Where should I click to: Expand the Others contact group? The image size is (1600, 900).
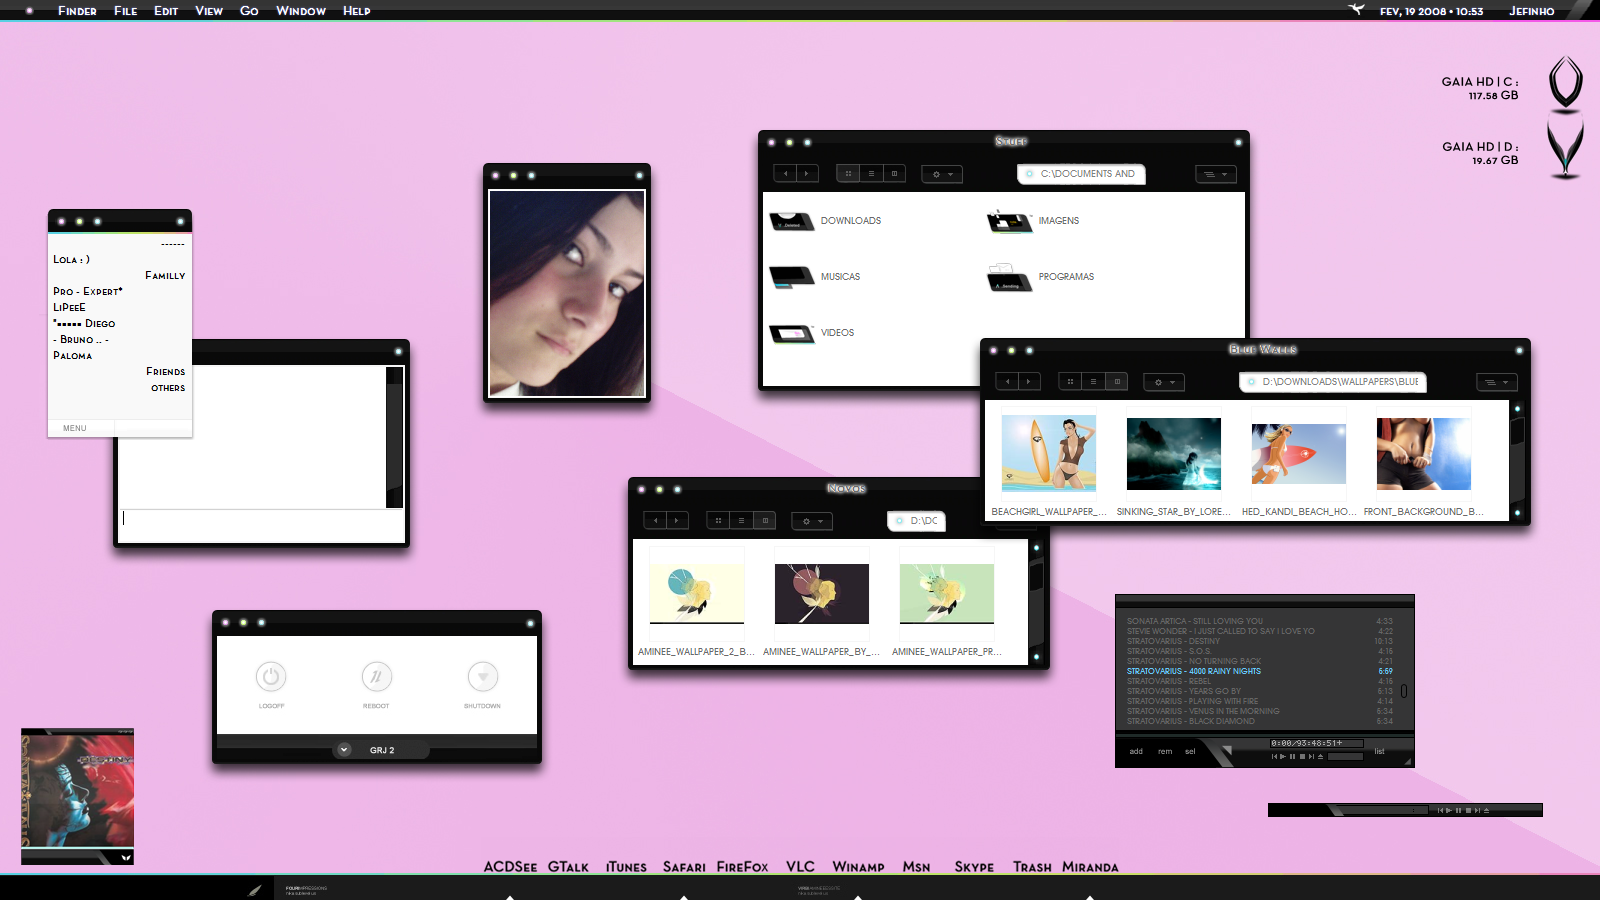pos(168,388)
